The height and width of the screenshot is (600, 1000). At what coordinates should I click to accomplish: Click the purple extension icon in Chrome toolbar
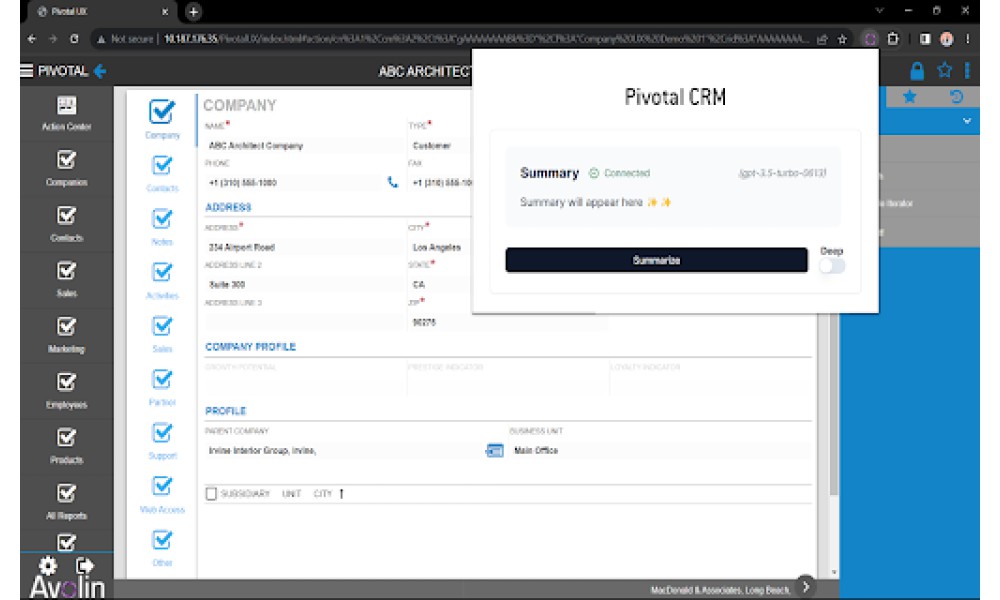[870, 39]
